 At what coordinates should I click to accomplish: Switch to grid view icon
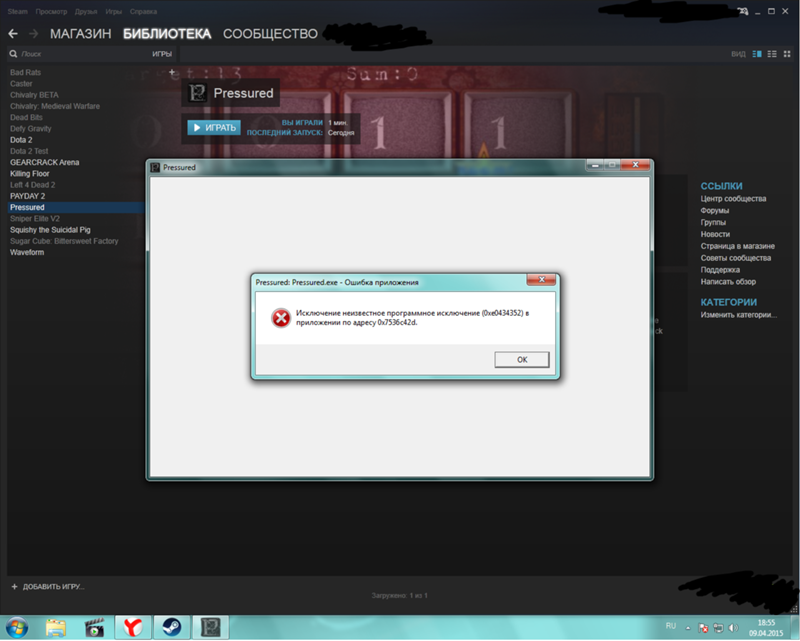tap(787, 54)
